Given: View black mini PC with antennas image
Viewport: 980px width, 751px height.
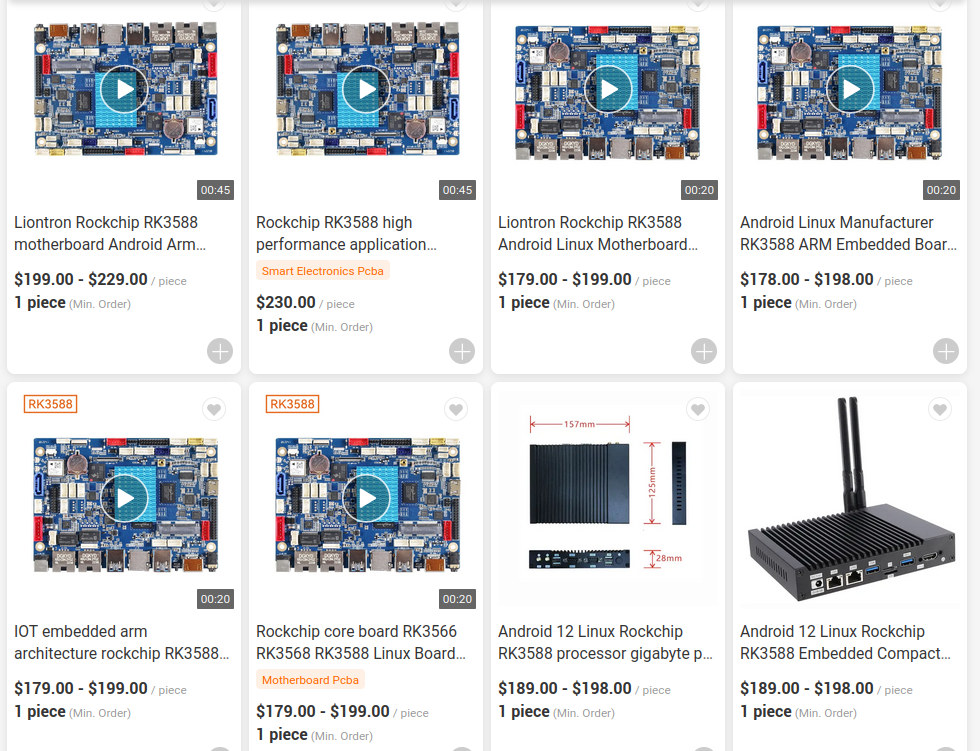Looking at the screenshot, I should click(850, 499).
